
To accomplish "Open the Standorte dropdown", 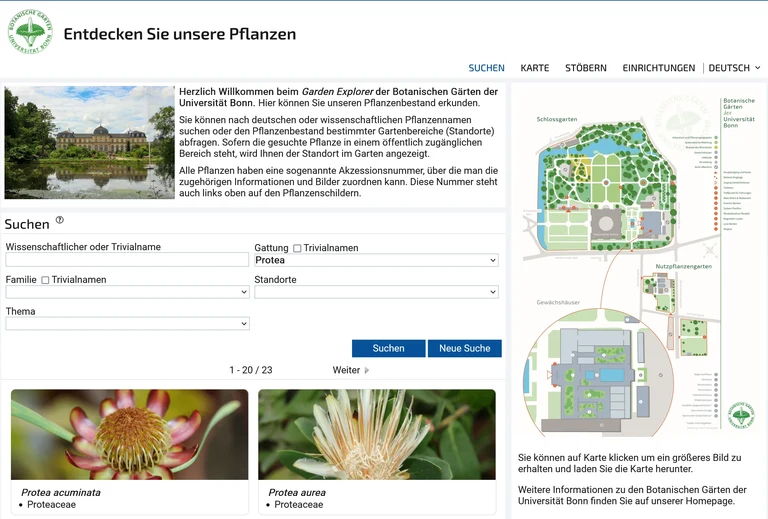I will (x=376, y=292).
